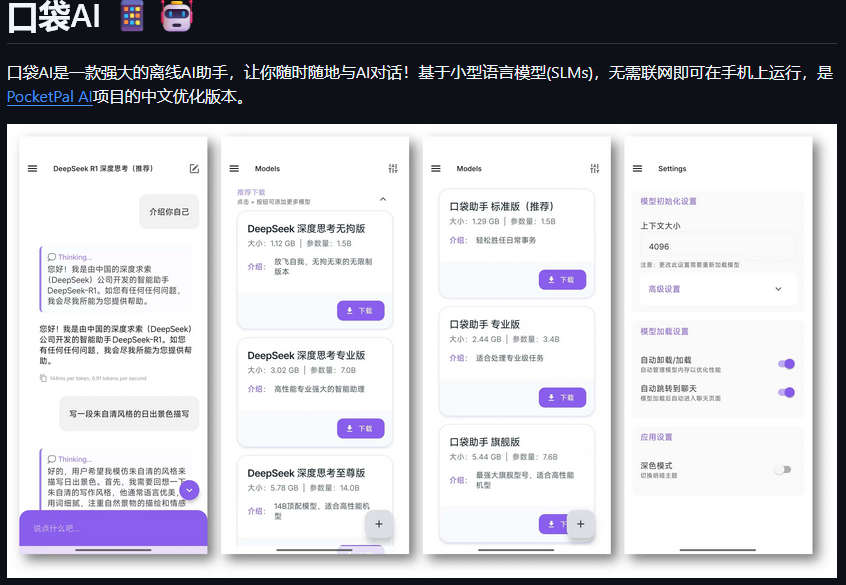Click the 模型初始化设置 section heading
Screen dimensions: 846x585
(668, 201)
